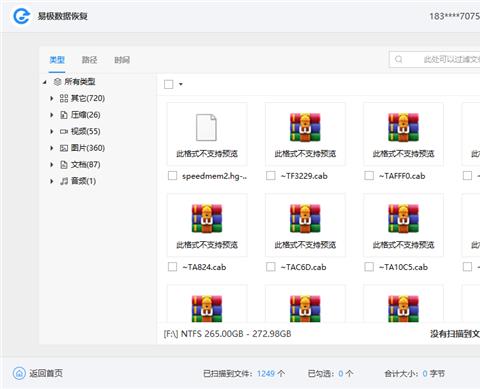Click the account number 183****7075
Viewport: 480px width, 389px height.
[x=454, y=16]
